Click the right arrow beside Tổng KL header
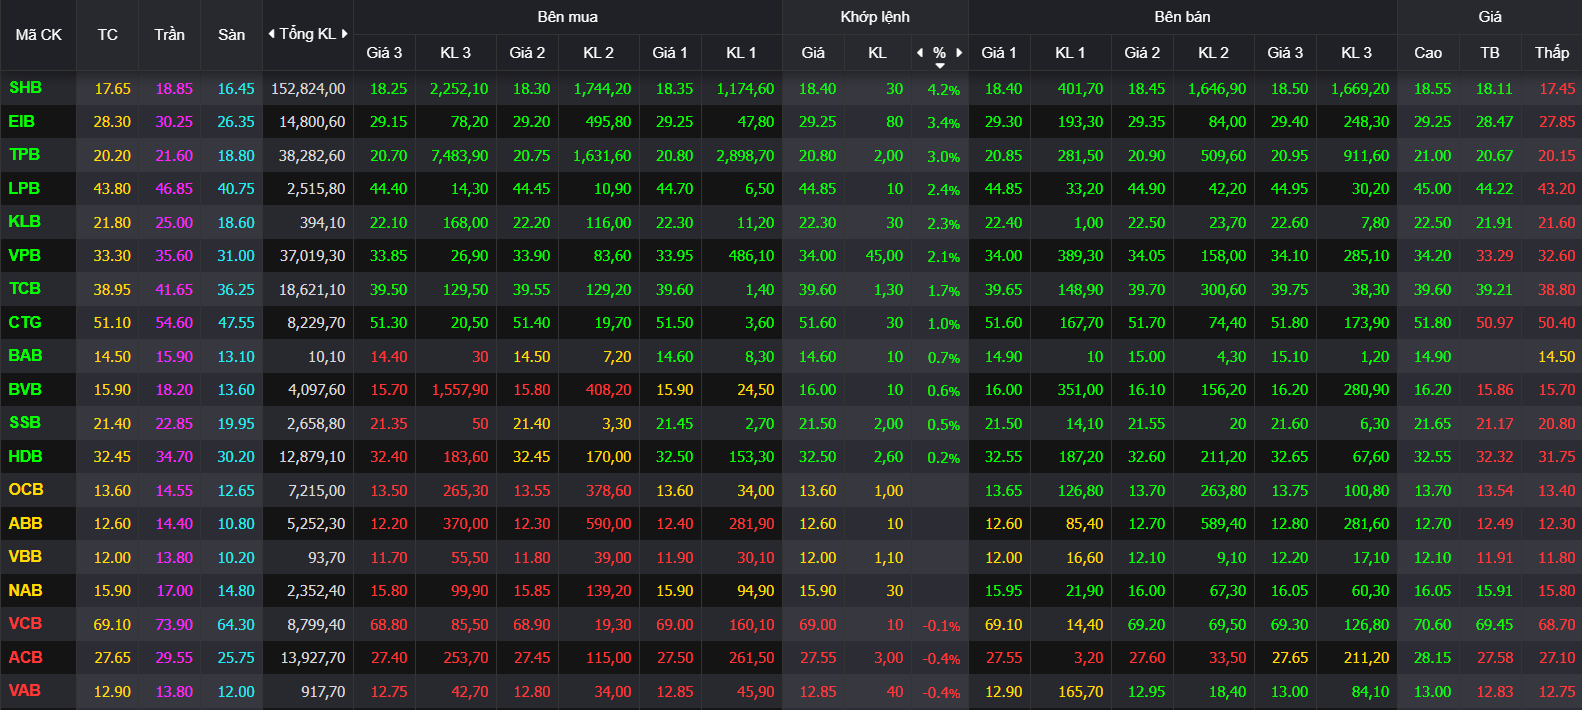 coord(345,34)
